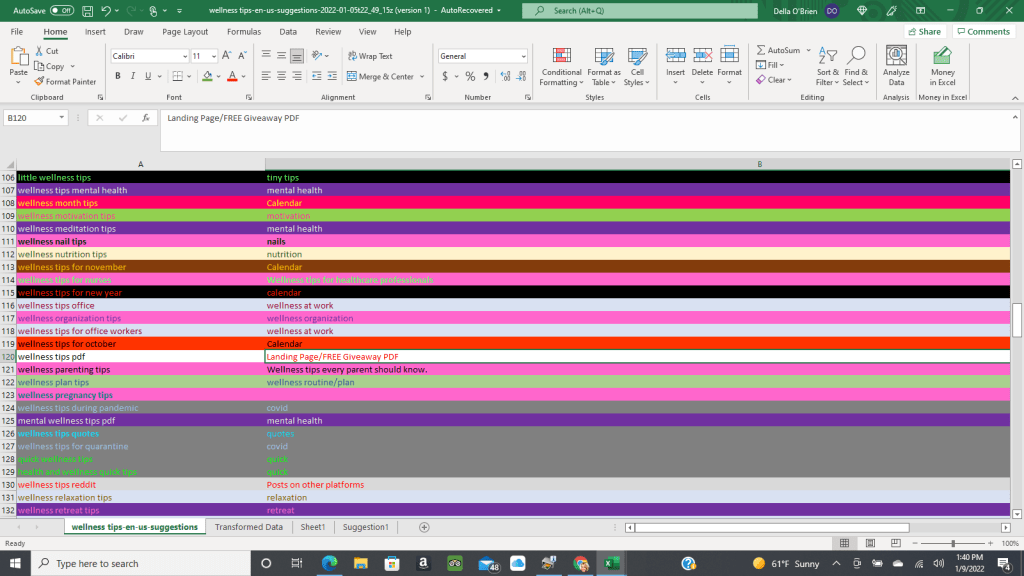Switch to the Transformed Data sheet tab
The image size is (1024, 576).
point(248,527)
